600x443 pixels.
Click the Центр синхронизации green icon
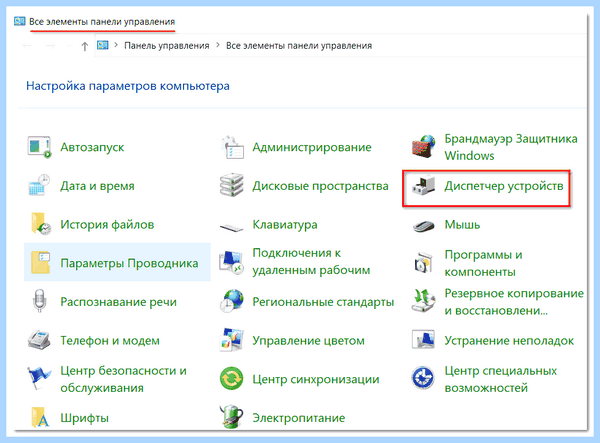(232, 379)
